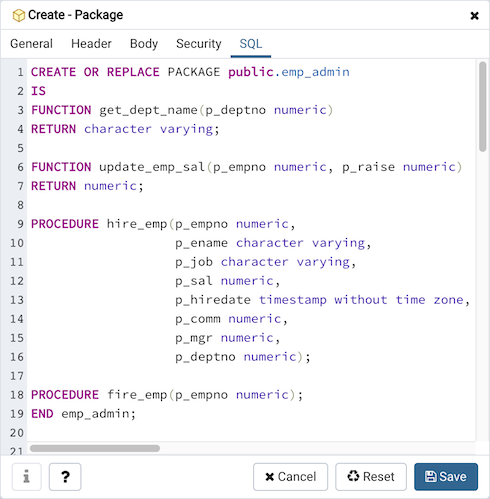Click 'p_comm' parameter on line 14
This screenshot has width=490, height=499.
198,319
